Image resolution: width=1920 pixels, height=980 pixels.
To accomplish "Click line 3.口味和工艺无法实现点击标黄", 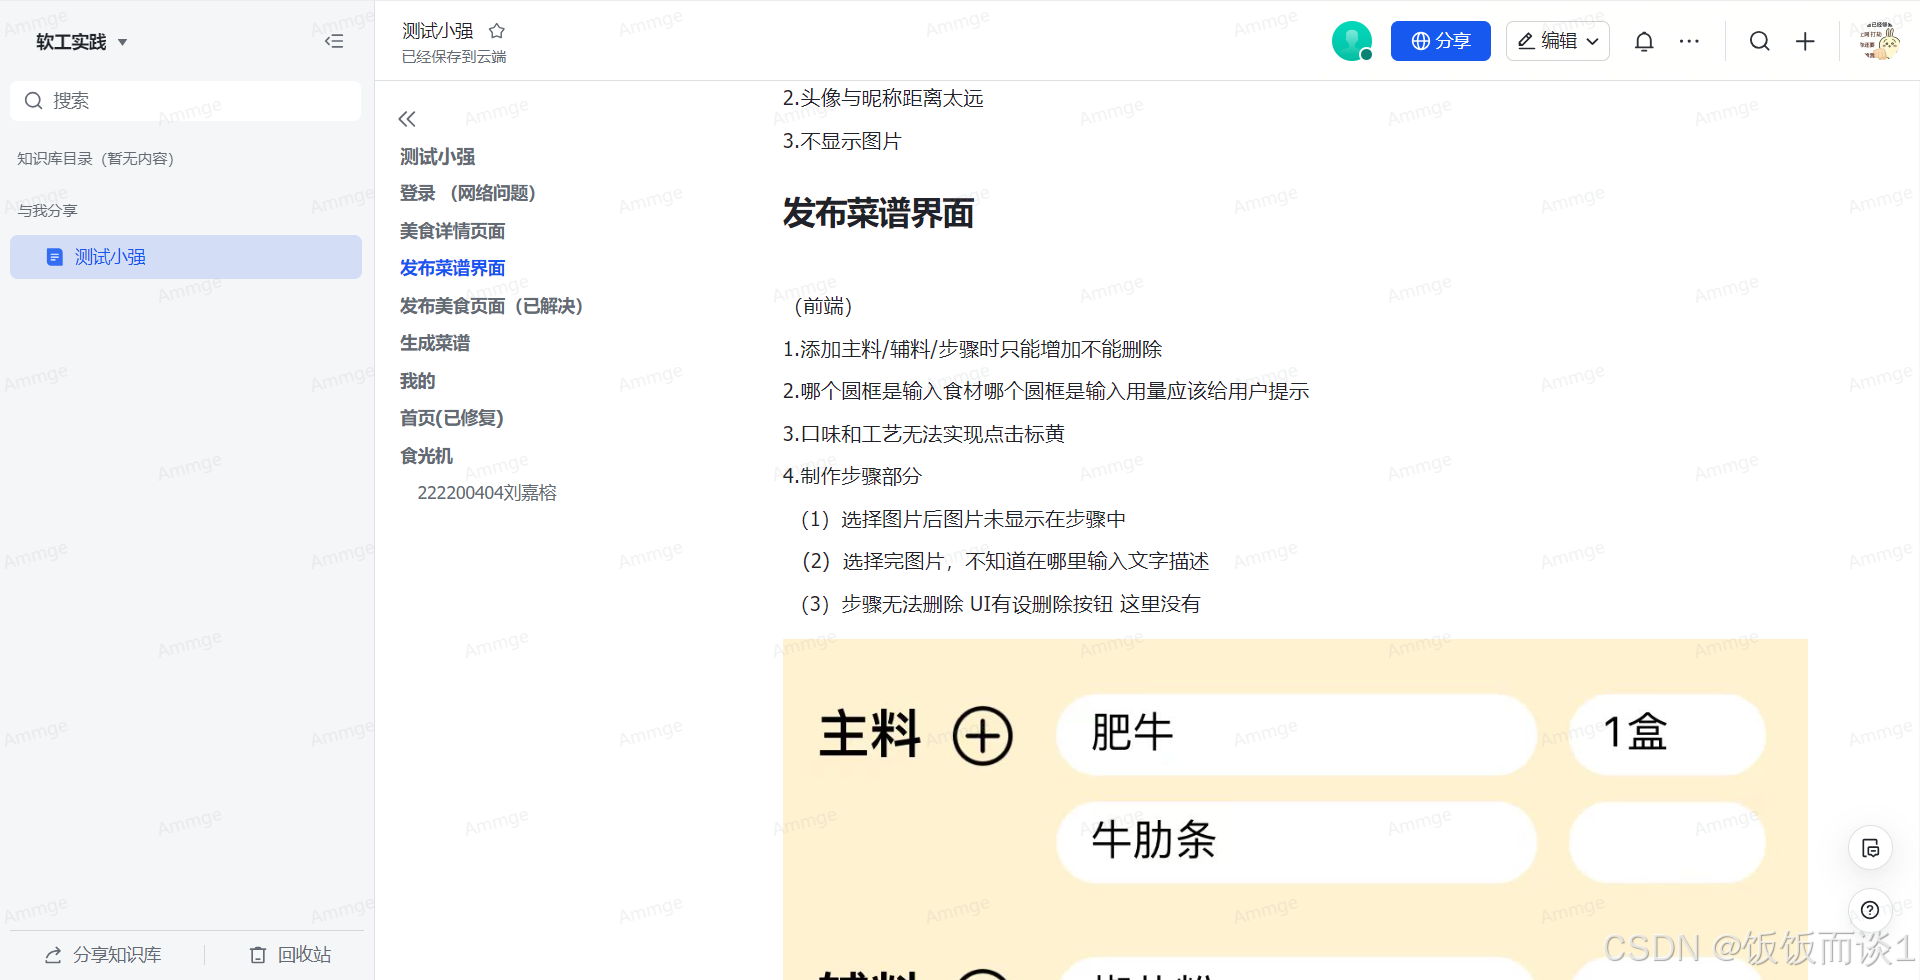I will (x=924, y=434).
